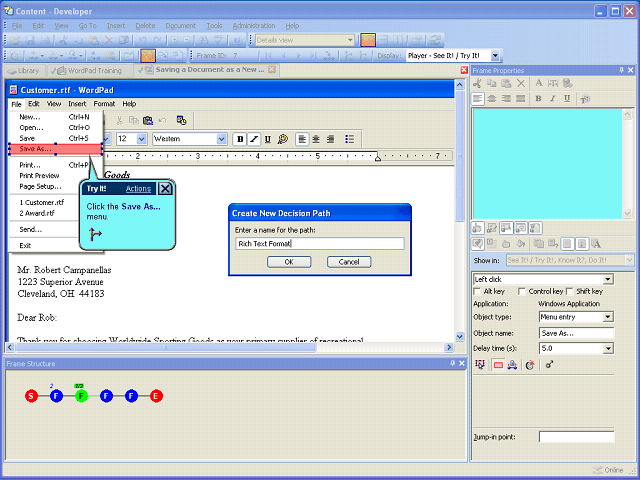Click the red E end node
The image size is (640, 480).
point(156,396)
